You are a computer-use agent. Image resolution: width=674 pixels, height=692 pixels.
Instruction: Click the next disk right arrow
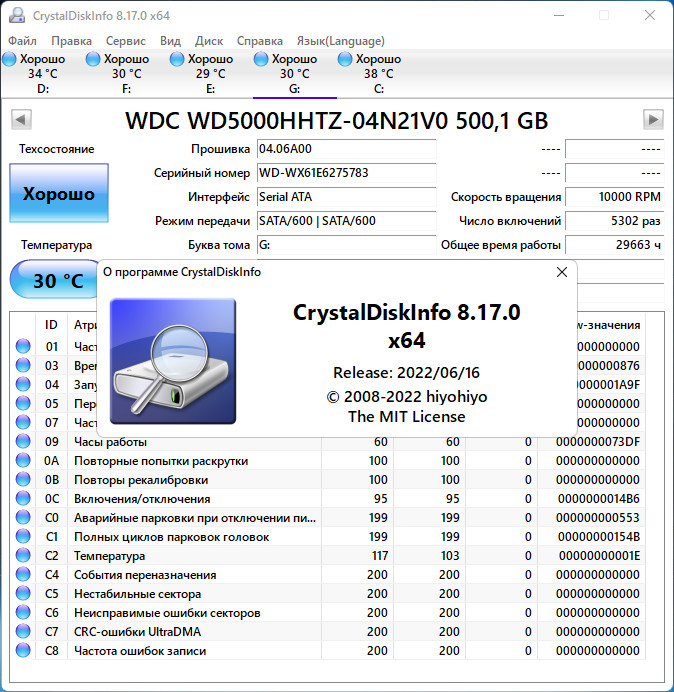click(653, 120)
